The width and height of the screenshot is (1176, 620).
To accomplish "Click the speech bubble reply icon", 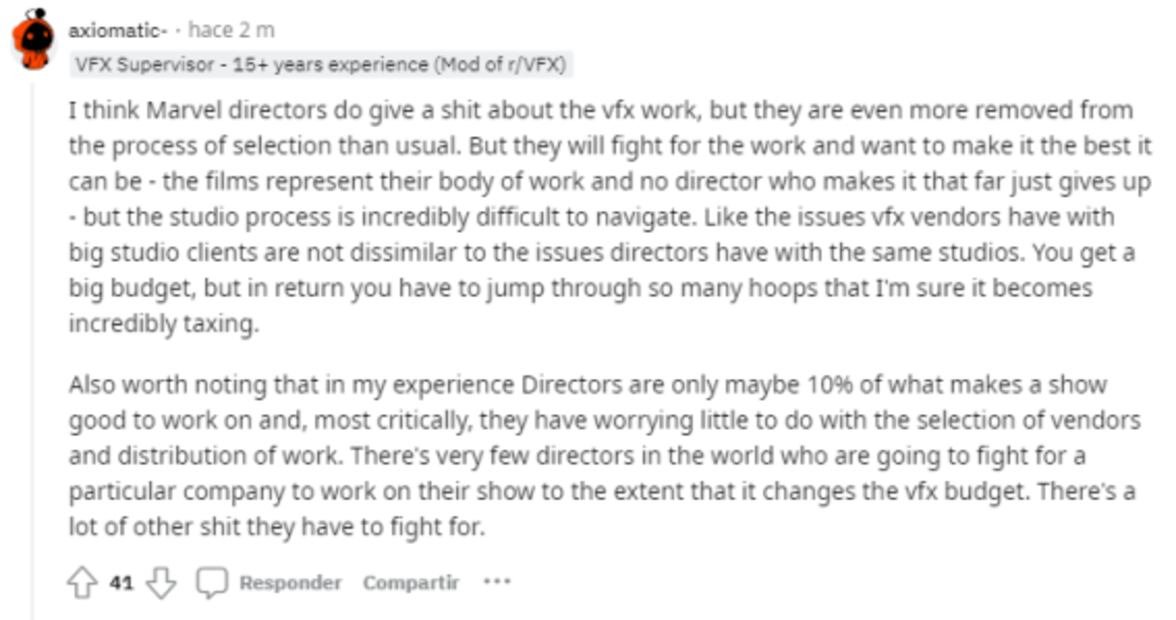I will pos(211,582).
